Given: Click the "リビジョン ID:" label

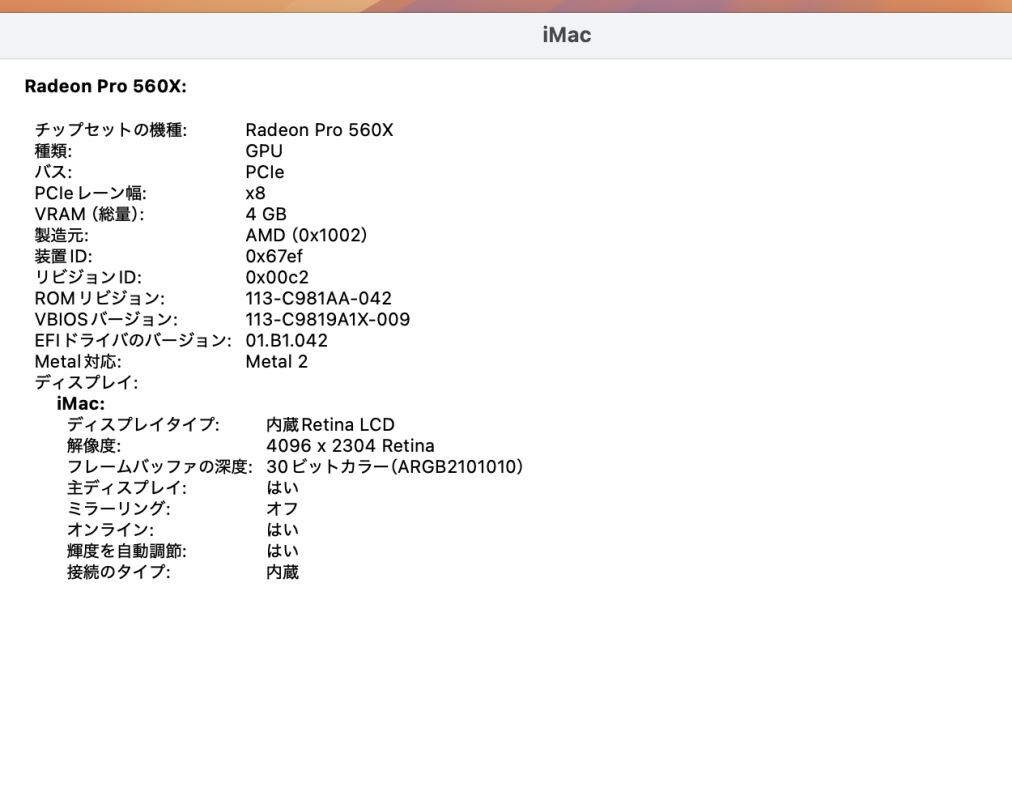Looking at the screenshot, I should point(88,277).
